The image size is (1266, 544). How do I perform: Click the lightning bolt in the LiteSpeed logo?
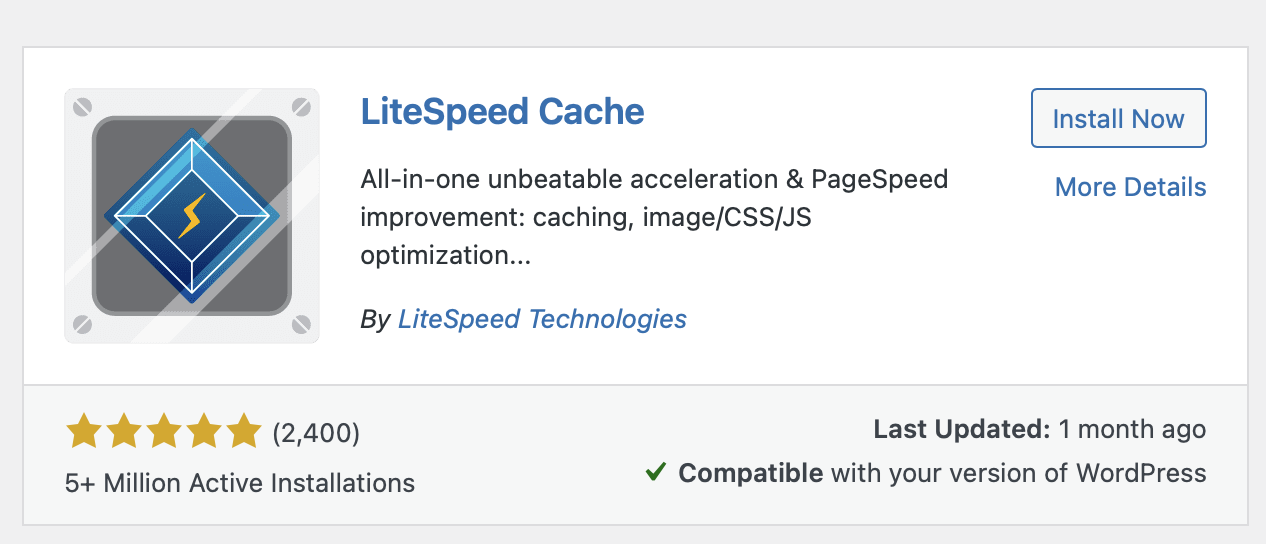pos(191,215)
